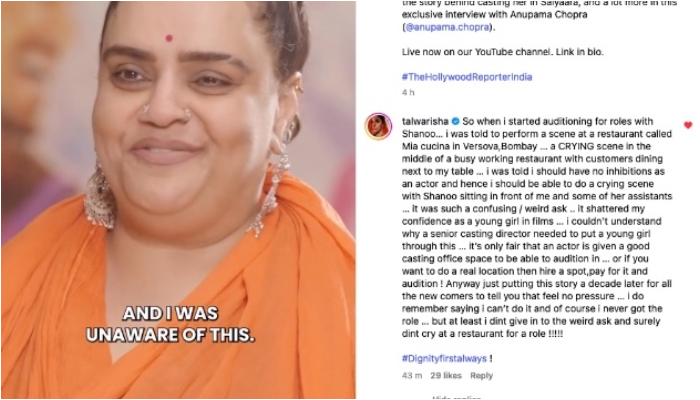View the 29 likes on the comment
Viewport: 700px width, 400px height.
click(x=446, y=376)
